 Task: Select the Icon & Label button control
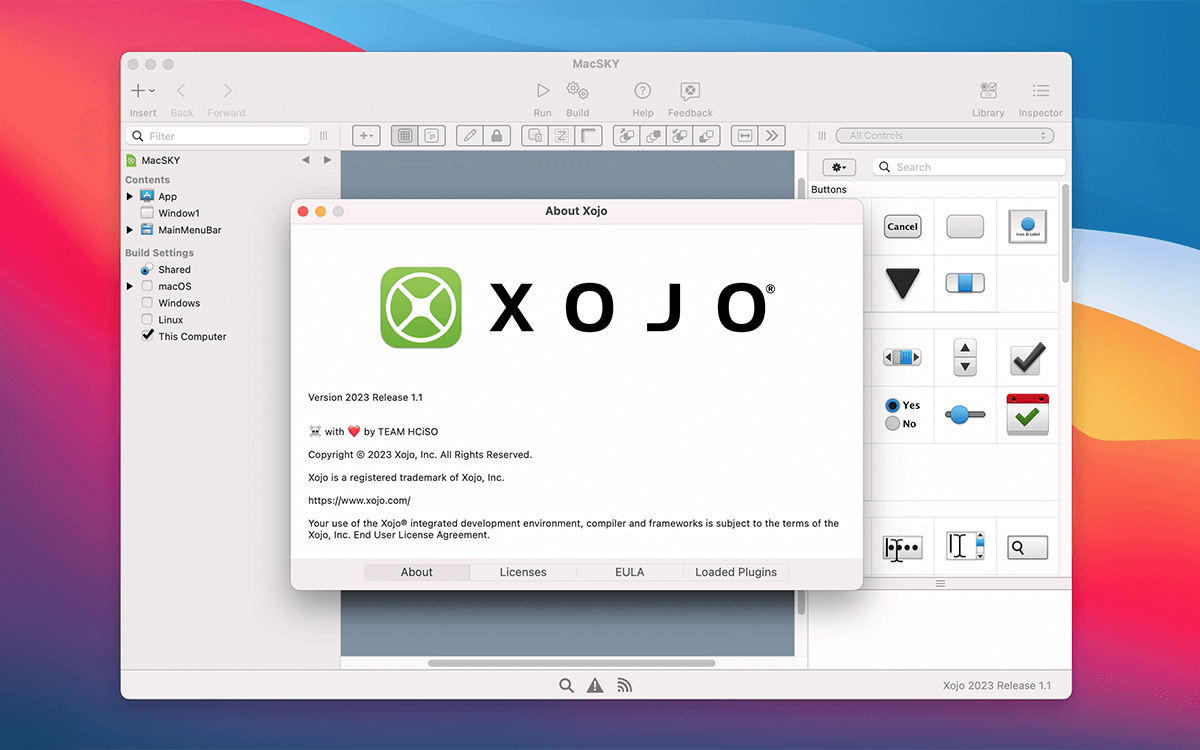pyautogui.click(x=1027, y=227)
